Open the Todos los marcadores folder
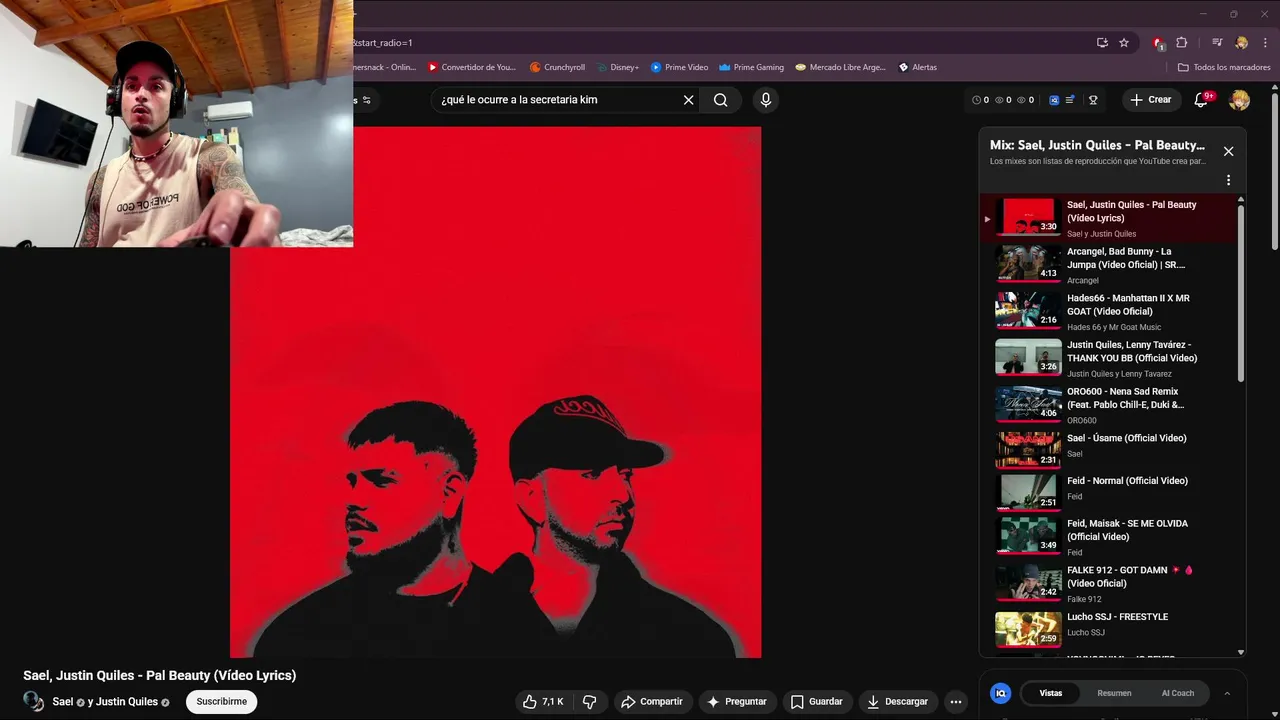 pos(1224,67)
